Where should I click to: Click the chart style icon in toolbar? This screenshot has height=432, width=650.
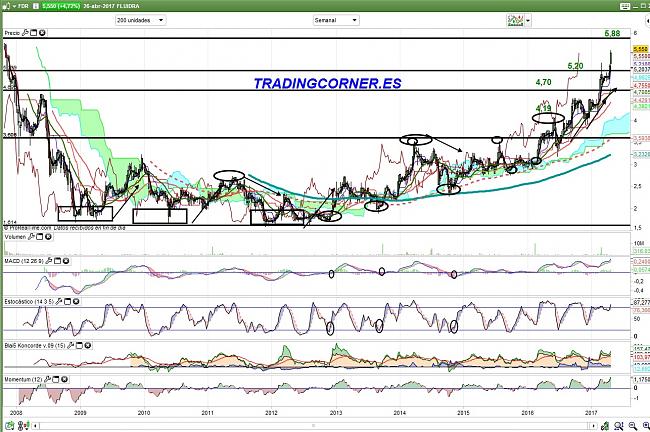(x=515, y=20)
